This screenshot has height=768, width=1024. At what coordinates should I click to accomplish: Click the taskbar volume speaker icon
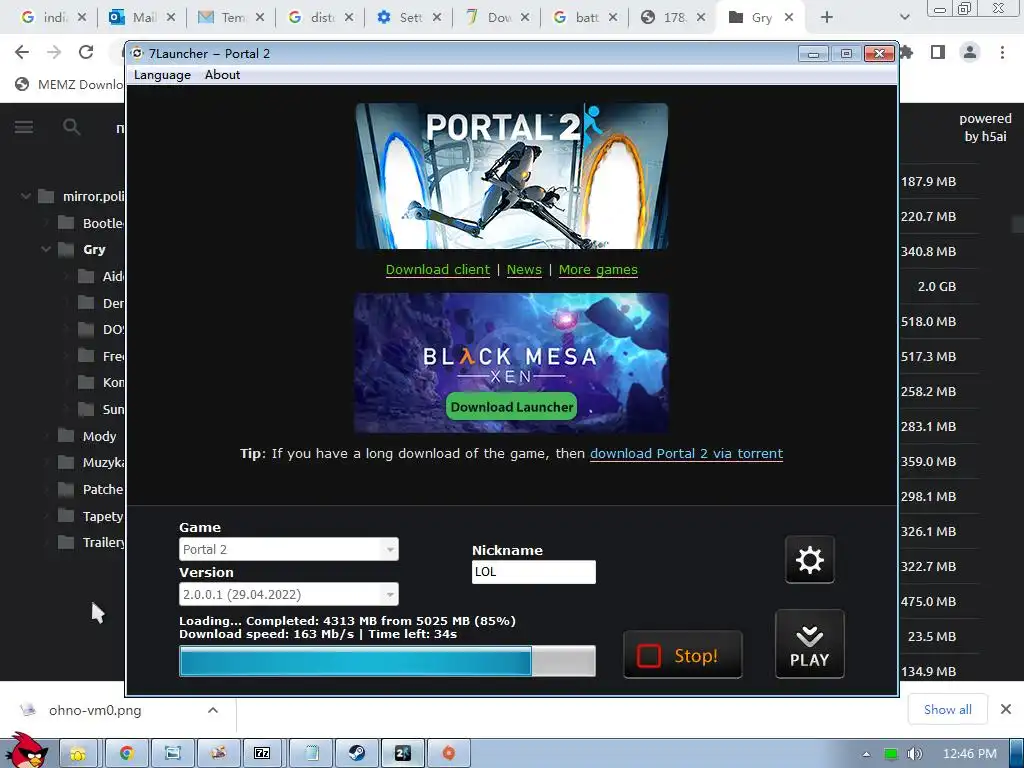(x=914, y=754)
